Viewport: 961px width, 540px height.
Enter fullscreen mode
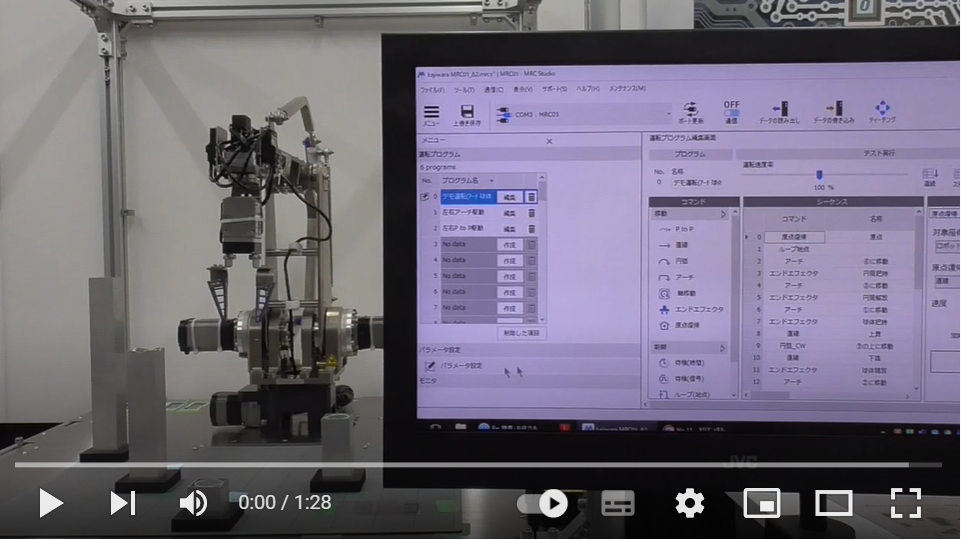pos(905,503)
